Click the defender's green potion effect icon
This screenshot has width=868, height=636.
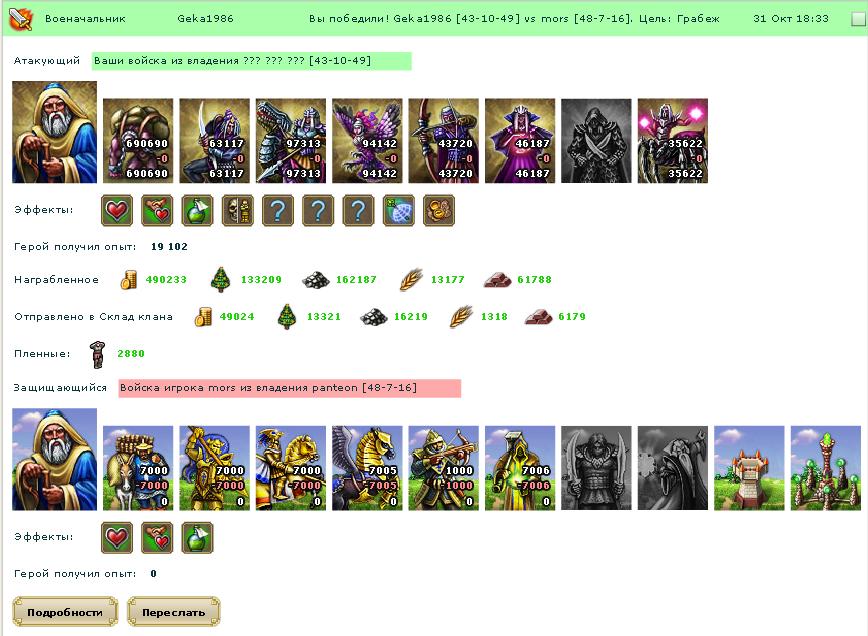point(198,537)
